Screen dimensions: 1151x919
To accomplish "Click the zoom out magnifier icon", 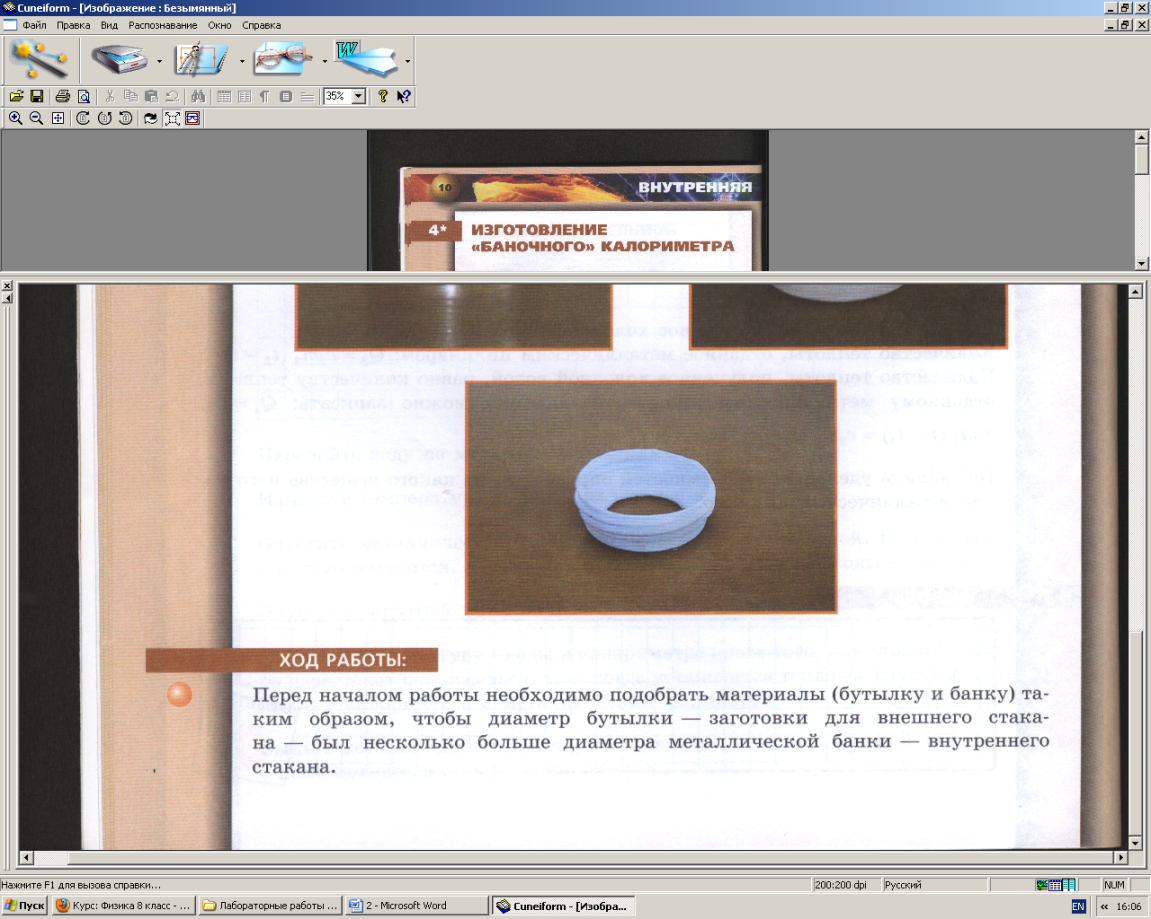I will pyautogui.click(x=36, y=118).
